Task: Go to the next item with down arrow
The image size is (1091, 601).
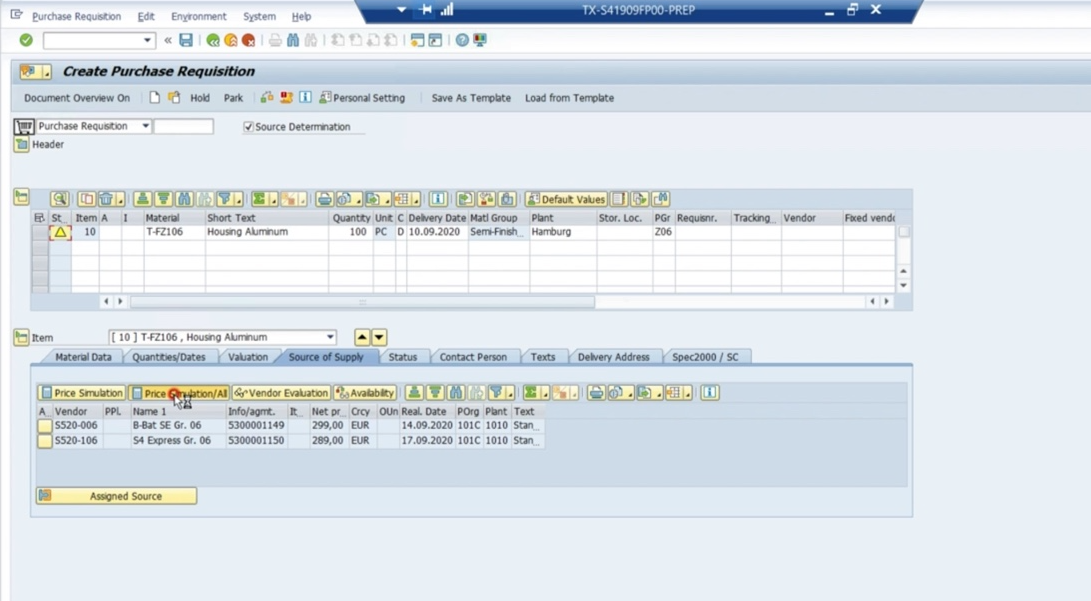Action: pos(379,337)
